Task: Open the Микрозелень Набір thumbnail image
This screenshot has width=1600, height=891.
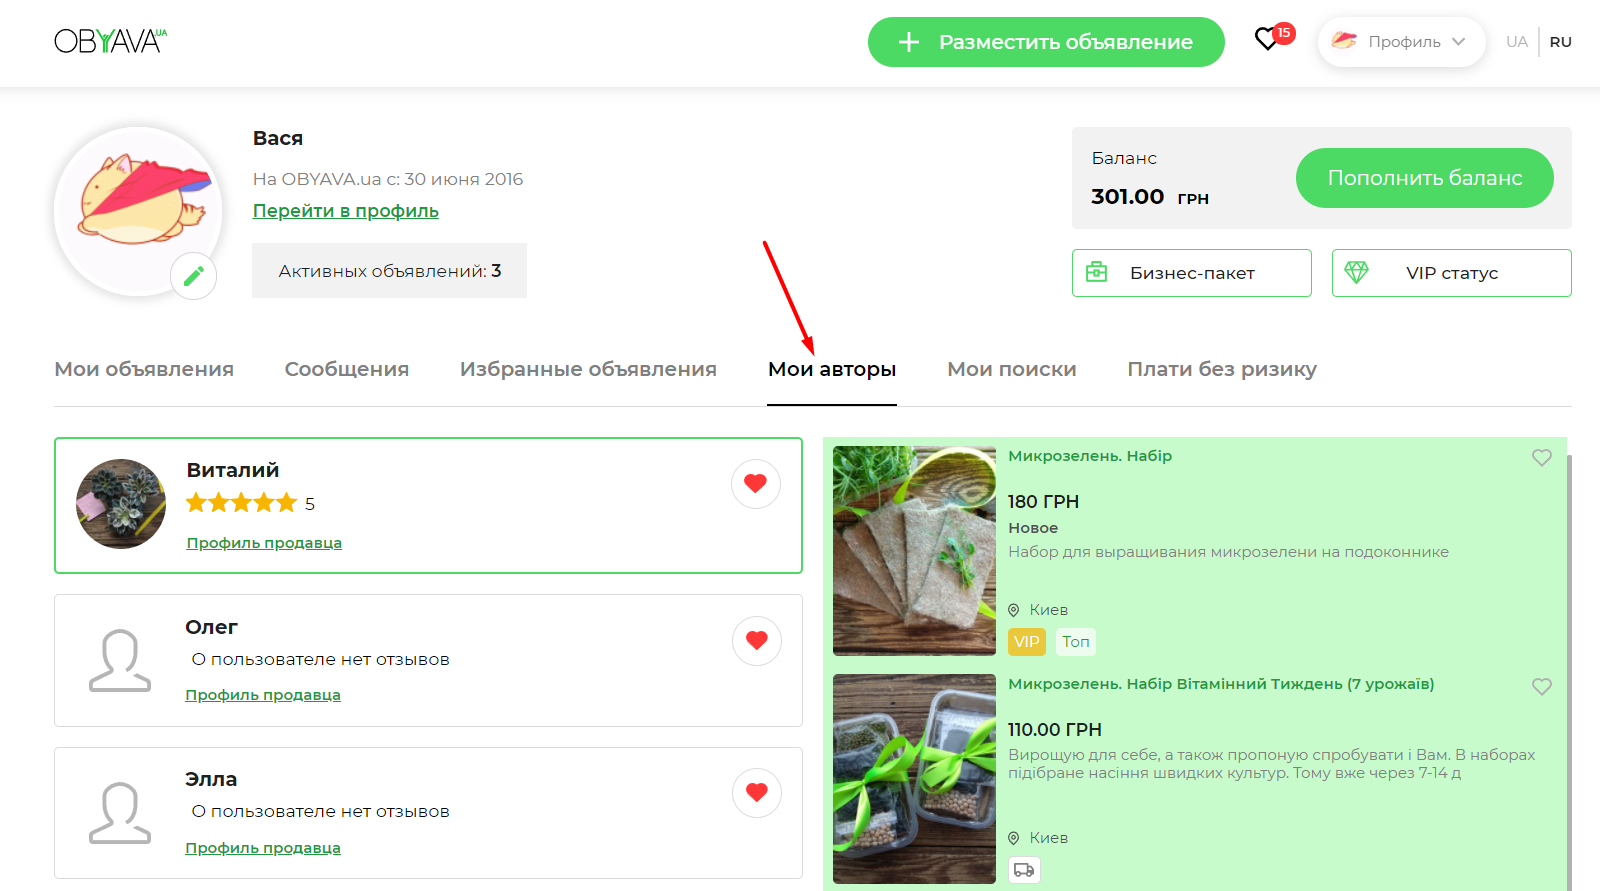Action: (914, 551)
